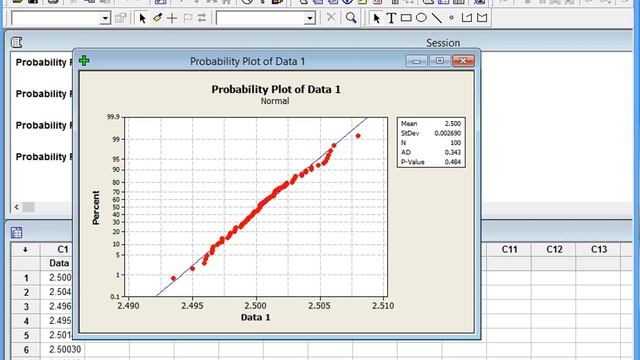Viewport: 640px width, 360px height.
Task: Minimize the Probability Plot graph window
Action: [417, 61]
